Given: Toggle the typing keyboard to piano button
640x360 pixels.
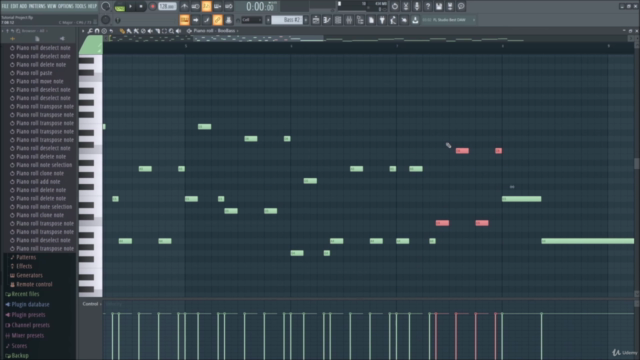Looking at the screenshot, I should coord(184,20).
